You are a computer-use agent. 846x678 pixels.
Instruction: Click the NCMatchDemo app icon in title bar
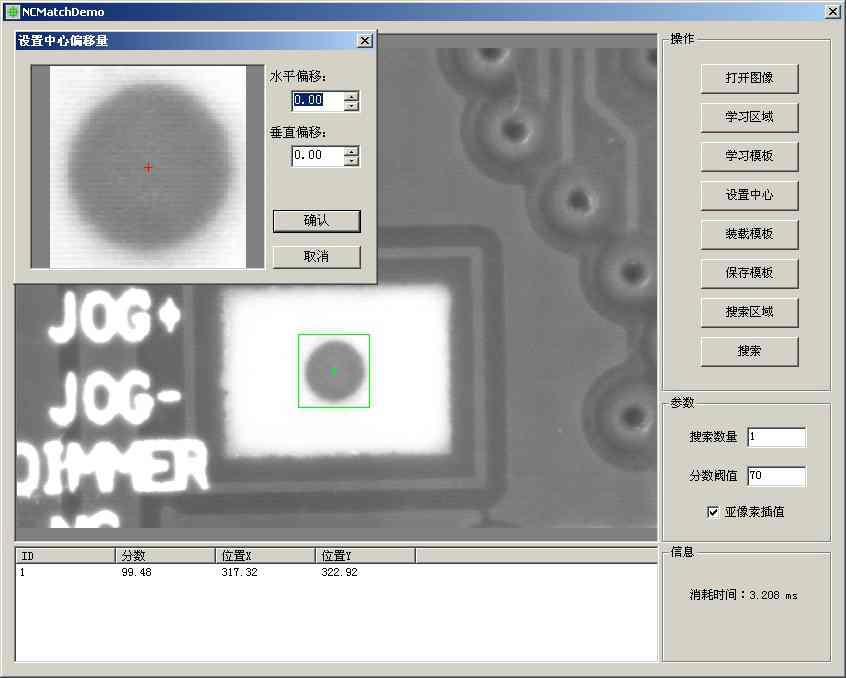pos(12,12)
